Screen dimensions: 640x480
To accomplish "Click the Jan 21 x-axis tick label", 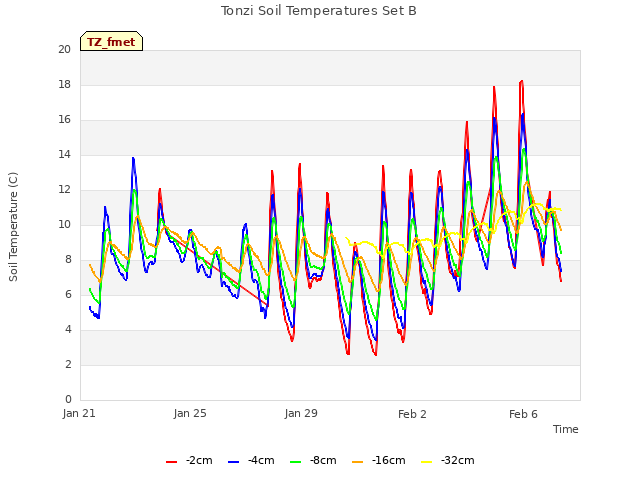I will click(x=79, y=413).
